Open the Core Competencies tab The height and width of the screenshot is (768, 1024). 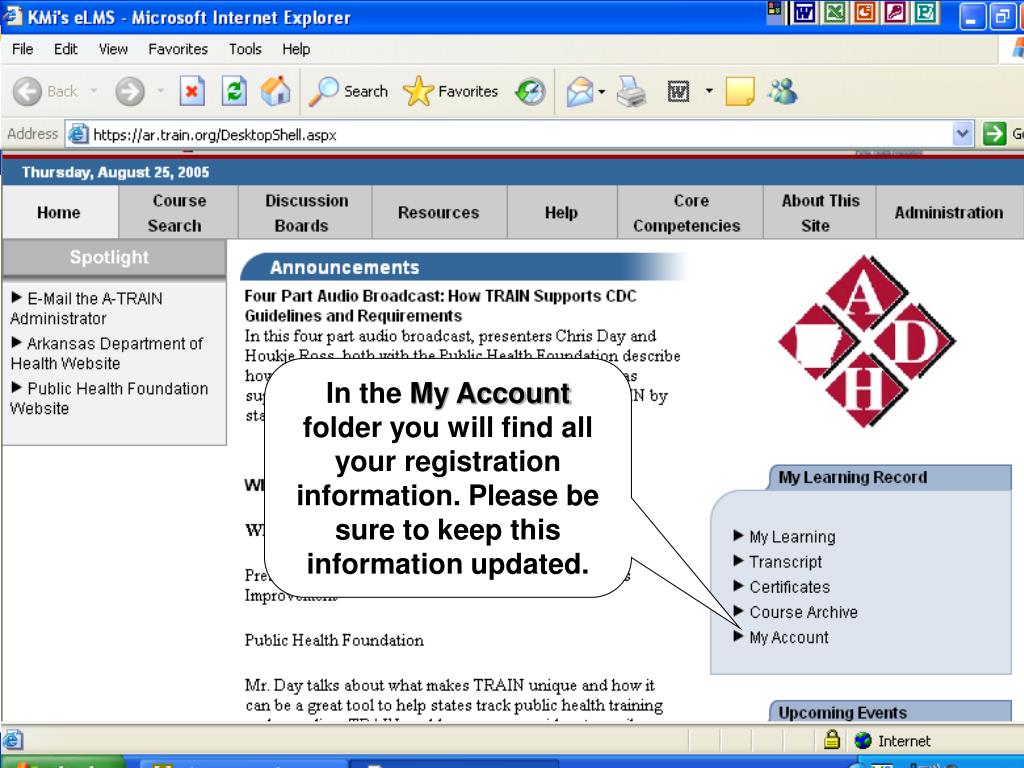point(690,212)
